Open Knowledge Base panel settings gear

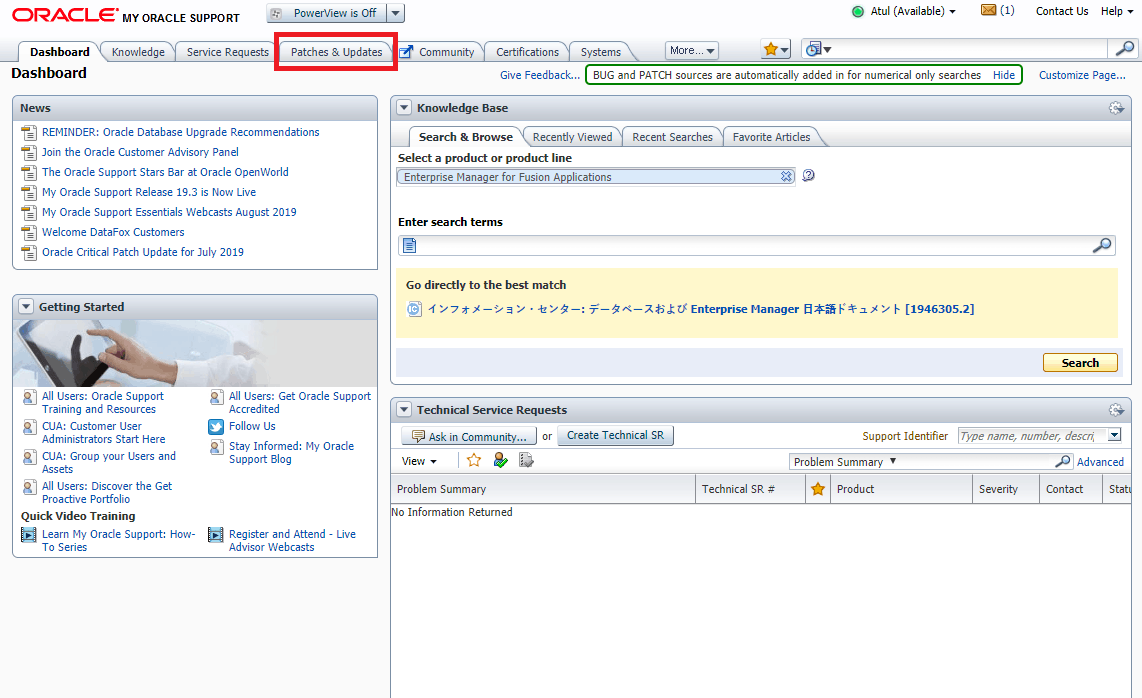pyautogui.click(x=1116, y=108)
